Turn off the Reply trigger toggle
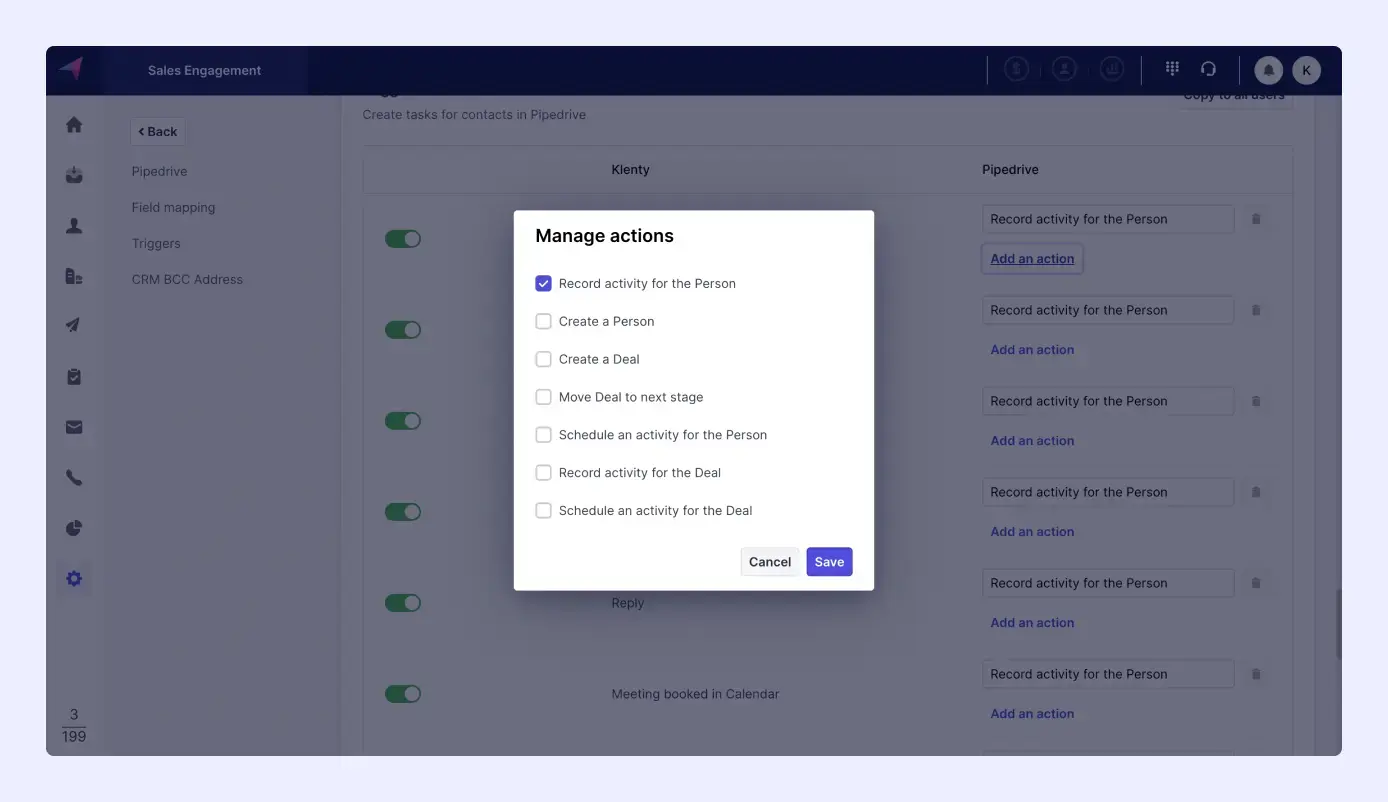Image resolution: width=1388 pixels, height=802 pixels. (x=403, y=603)
